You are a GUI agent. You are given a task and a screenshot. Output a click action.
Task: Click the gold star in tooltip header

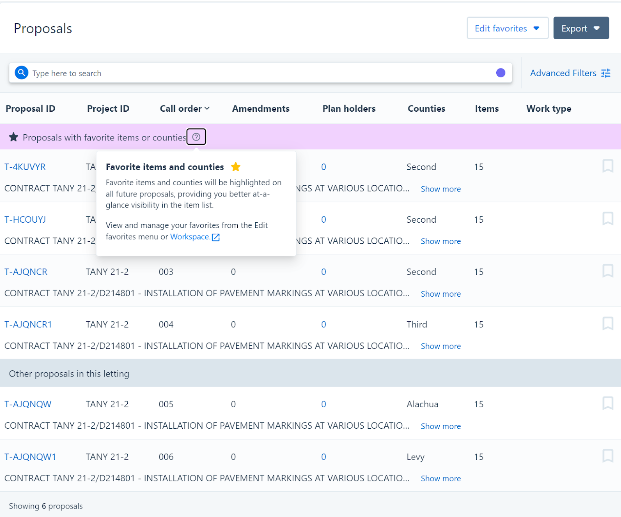pos(235,167)
